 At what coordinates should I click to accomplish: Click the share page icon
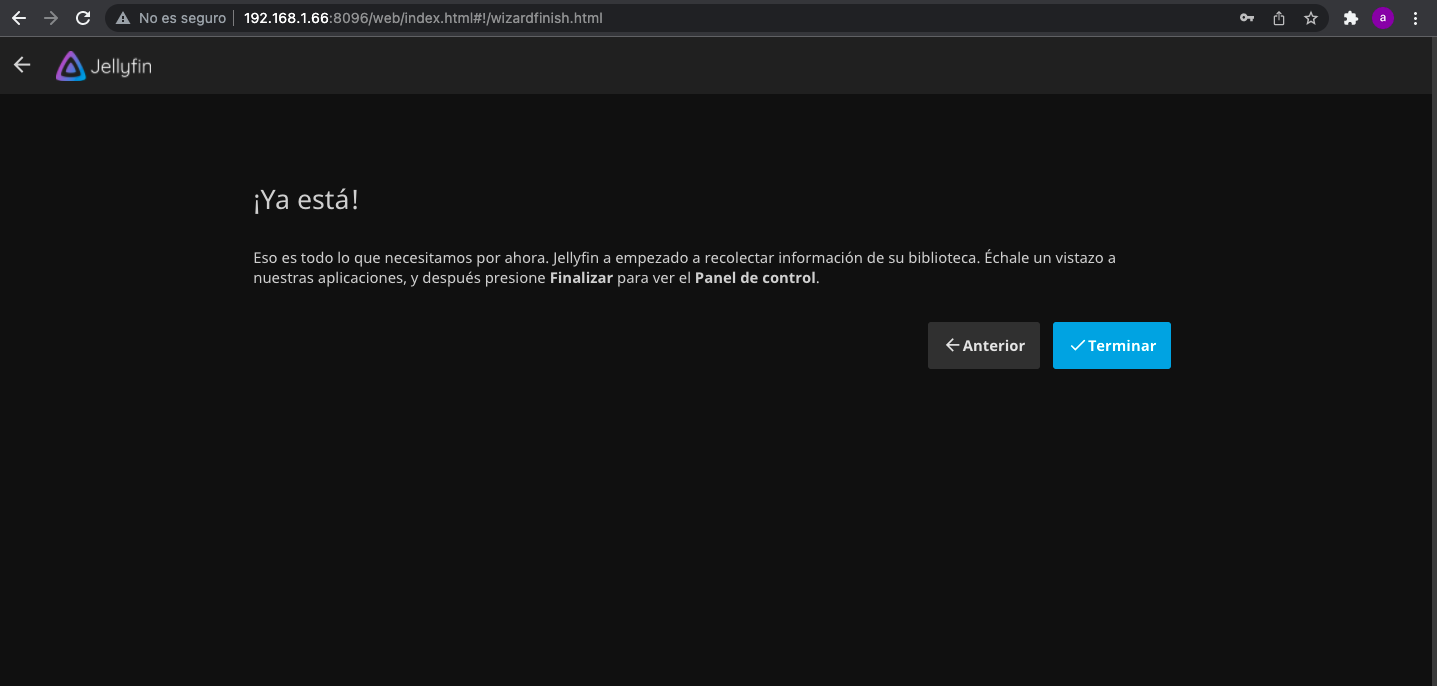[x=1279, y=18]
